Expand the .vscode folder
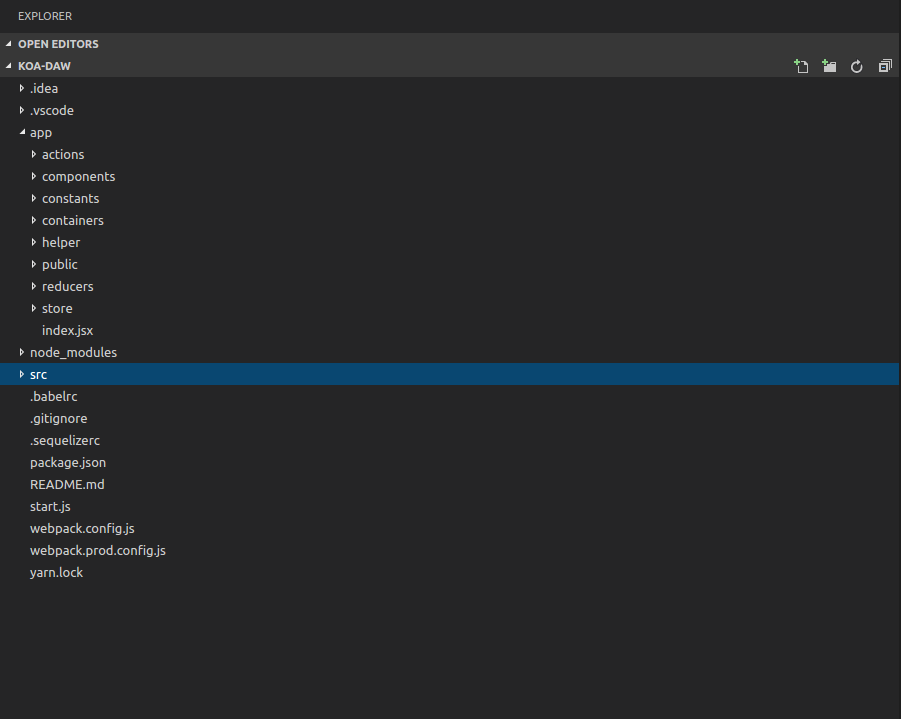This screenshot has height=719, width=901. click(52, 110)
